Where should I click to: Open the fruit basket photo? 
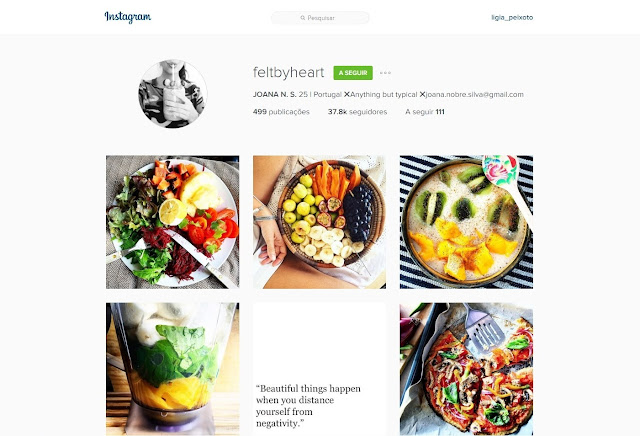tap(320, 222)
